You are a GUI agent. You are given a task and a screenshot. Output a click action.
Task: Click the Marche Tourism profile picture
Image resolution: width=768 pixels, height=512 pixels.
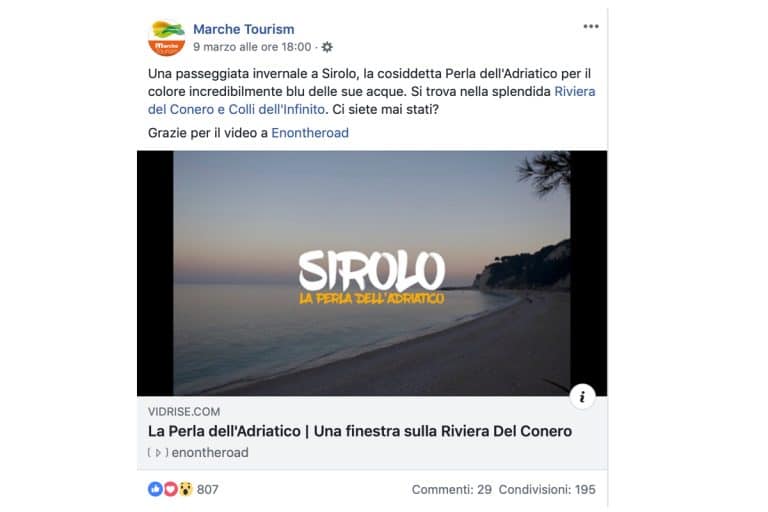coord(167,38)
